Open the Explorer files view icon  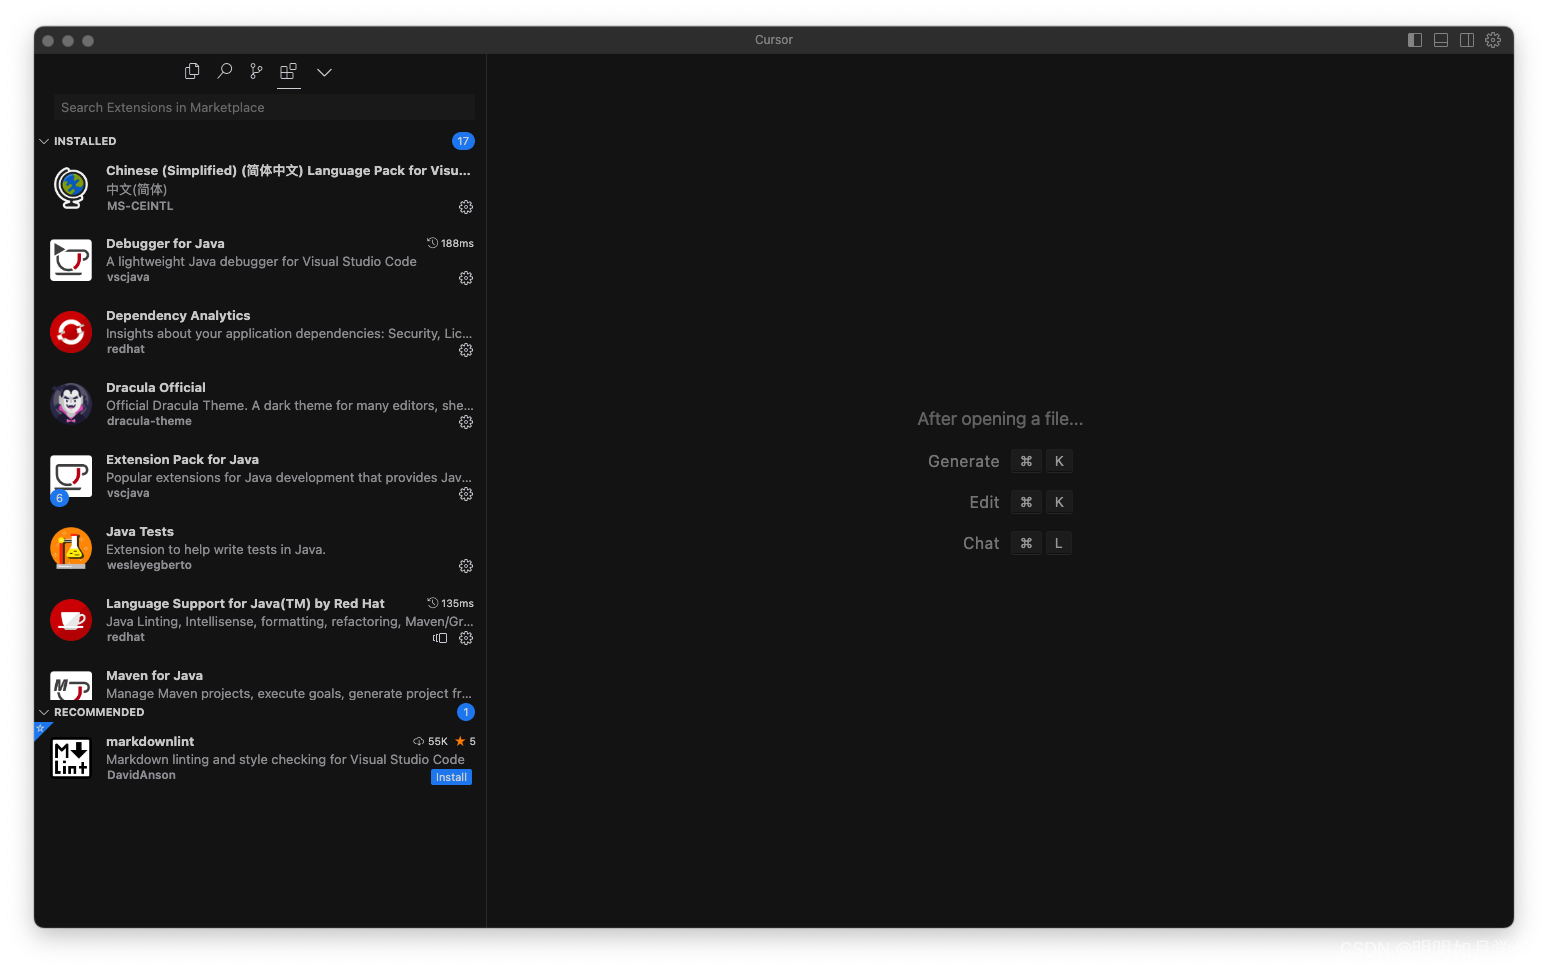click(192, 71)
